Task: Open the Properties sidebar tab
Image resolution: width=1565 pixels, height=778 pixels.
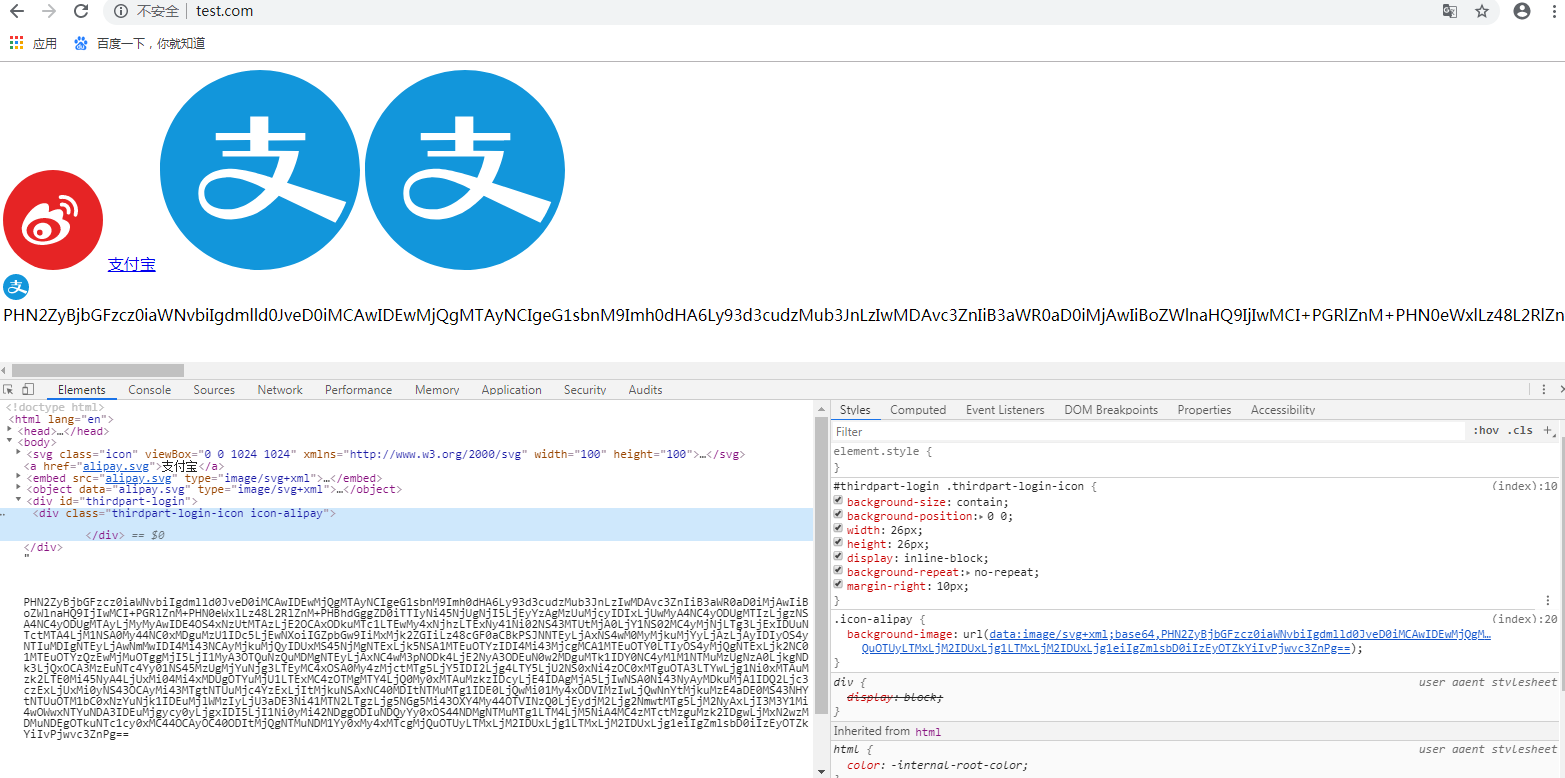Action: 1204,410
